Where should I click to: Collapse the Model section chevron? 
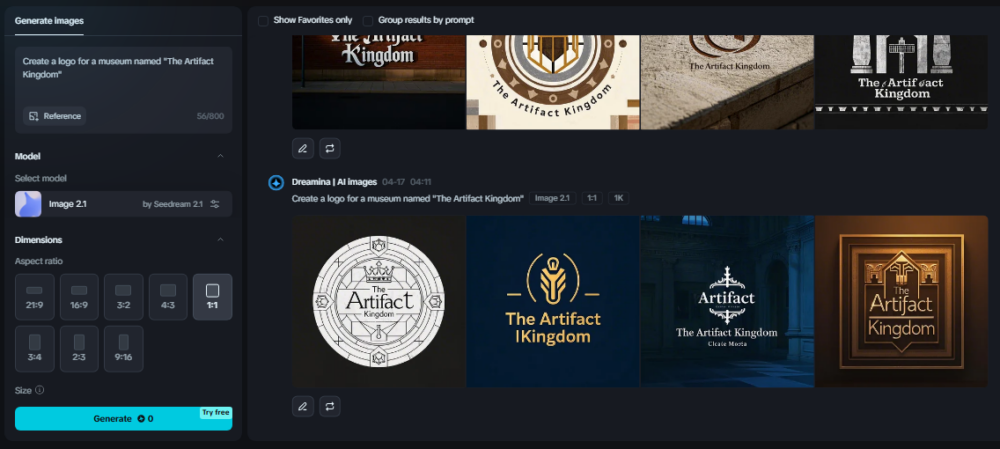point(220,156)
